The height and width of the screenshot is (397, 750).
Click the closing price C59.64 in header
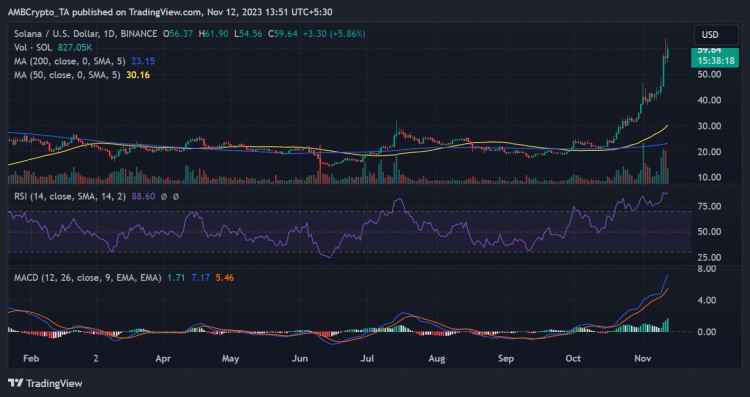pos(283,34)
